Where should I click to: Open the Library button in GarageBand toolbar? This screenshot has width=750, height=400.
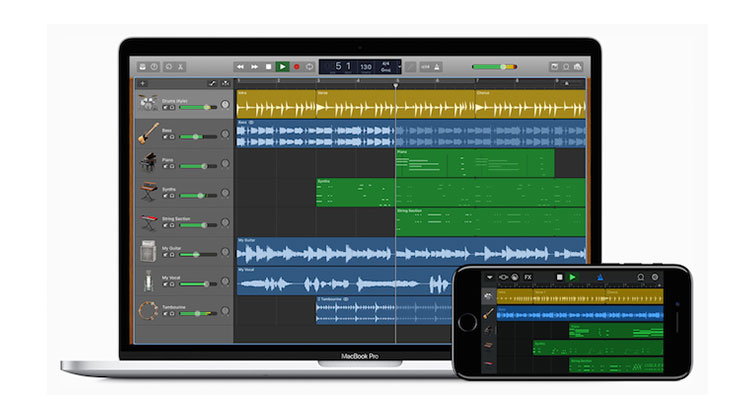(x=143, y=67)
